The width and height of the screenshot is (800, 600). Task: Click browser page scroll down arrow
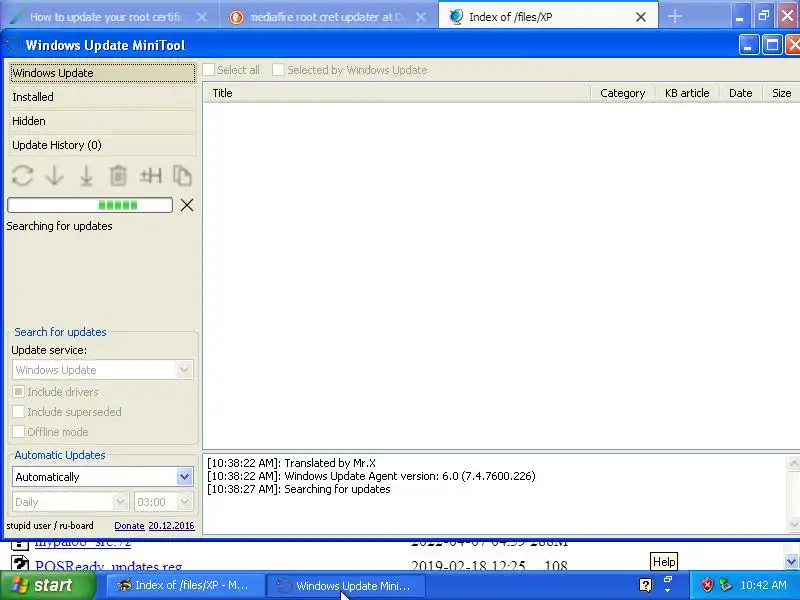click(791, 561)
